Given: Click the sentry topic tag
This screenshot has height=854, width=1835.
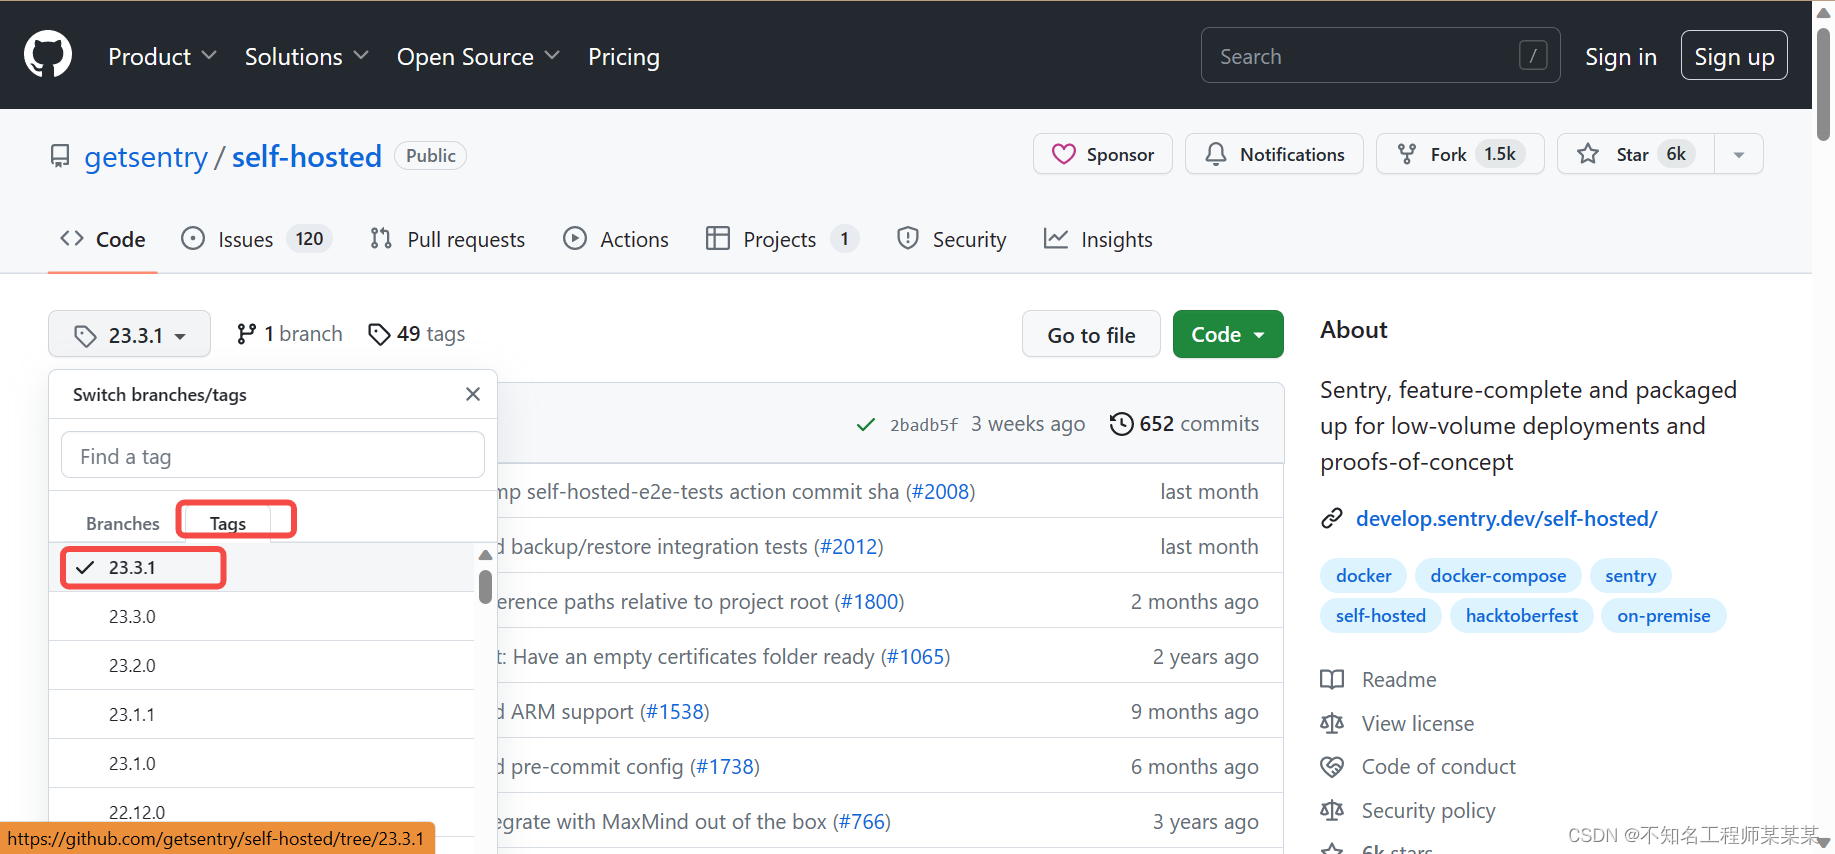Looking at the screenshot, I should pyautogui.click(x=1631, y=575).
